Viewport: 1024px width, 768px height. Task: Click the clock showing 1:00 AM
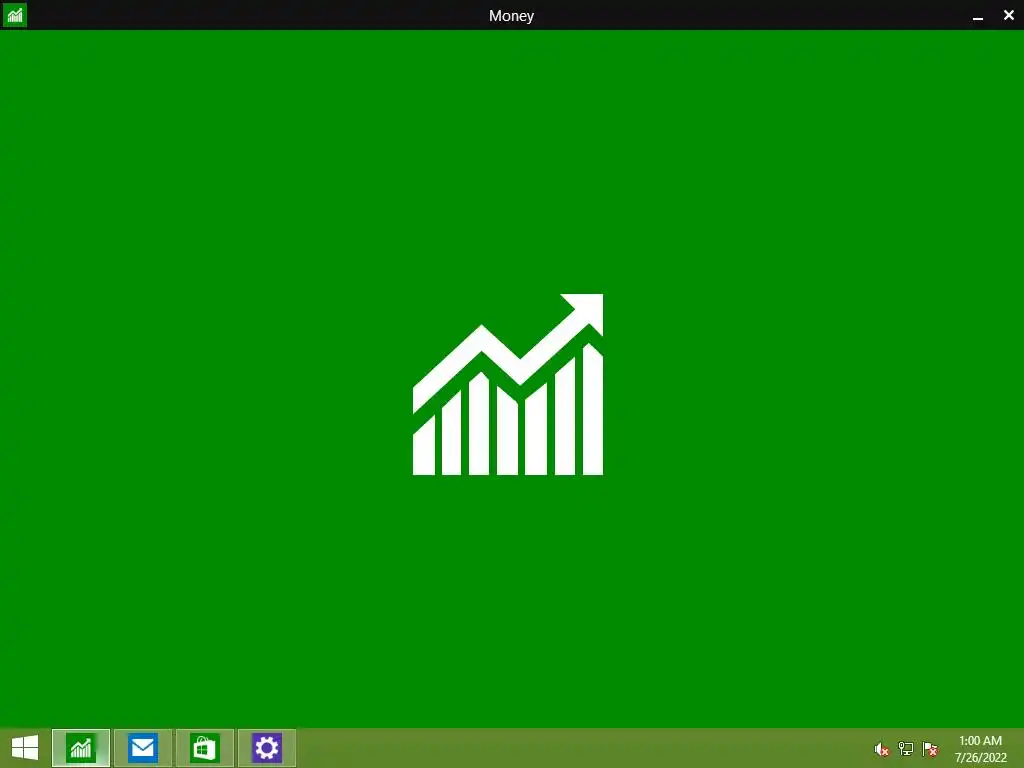tap(980, 741)
